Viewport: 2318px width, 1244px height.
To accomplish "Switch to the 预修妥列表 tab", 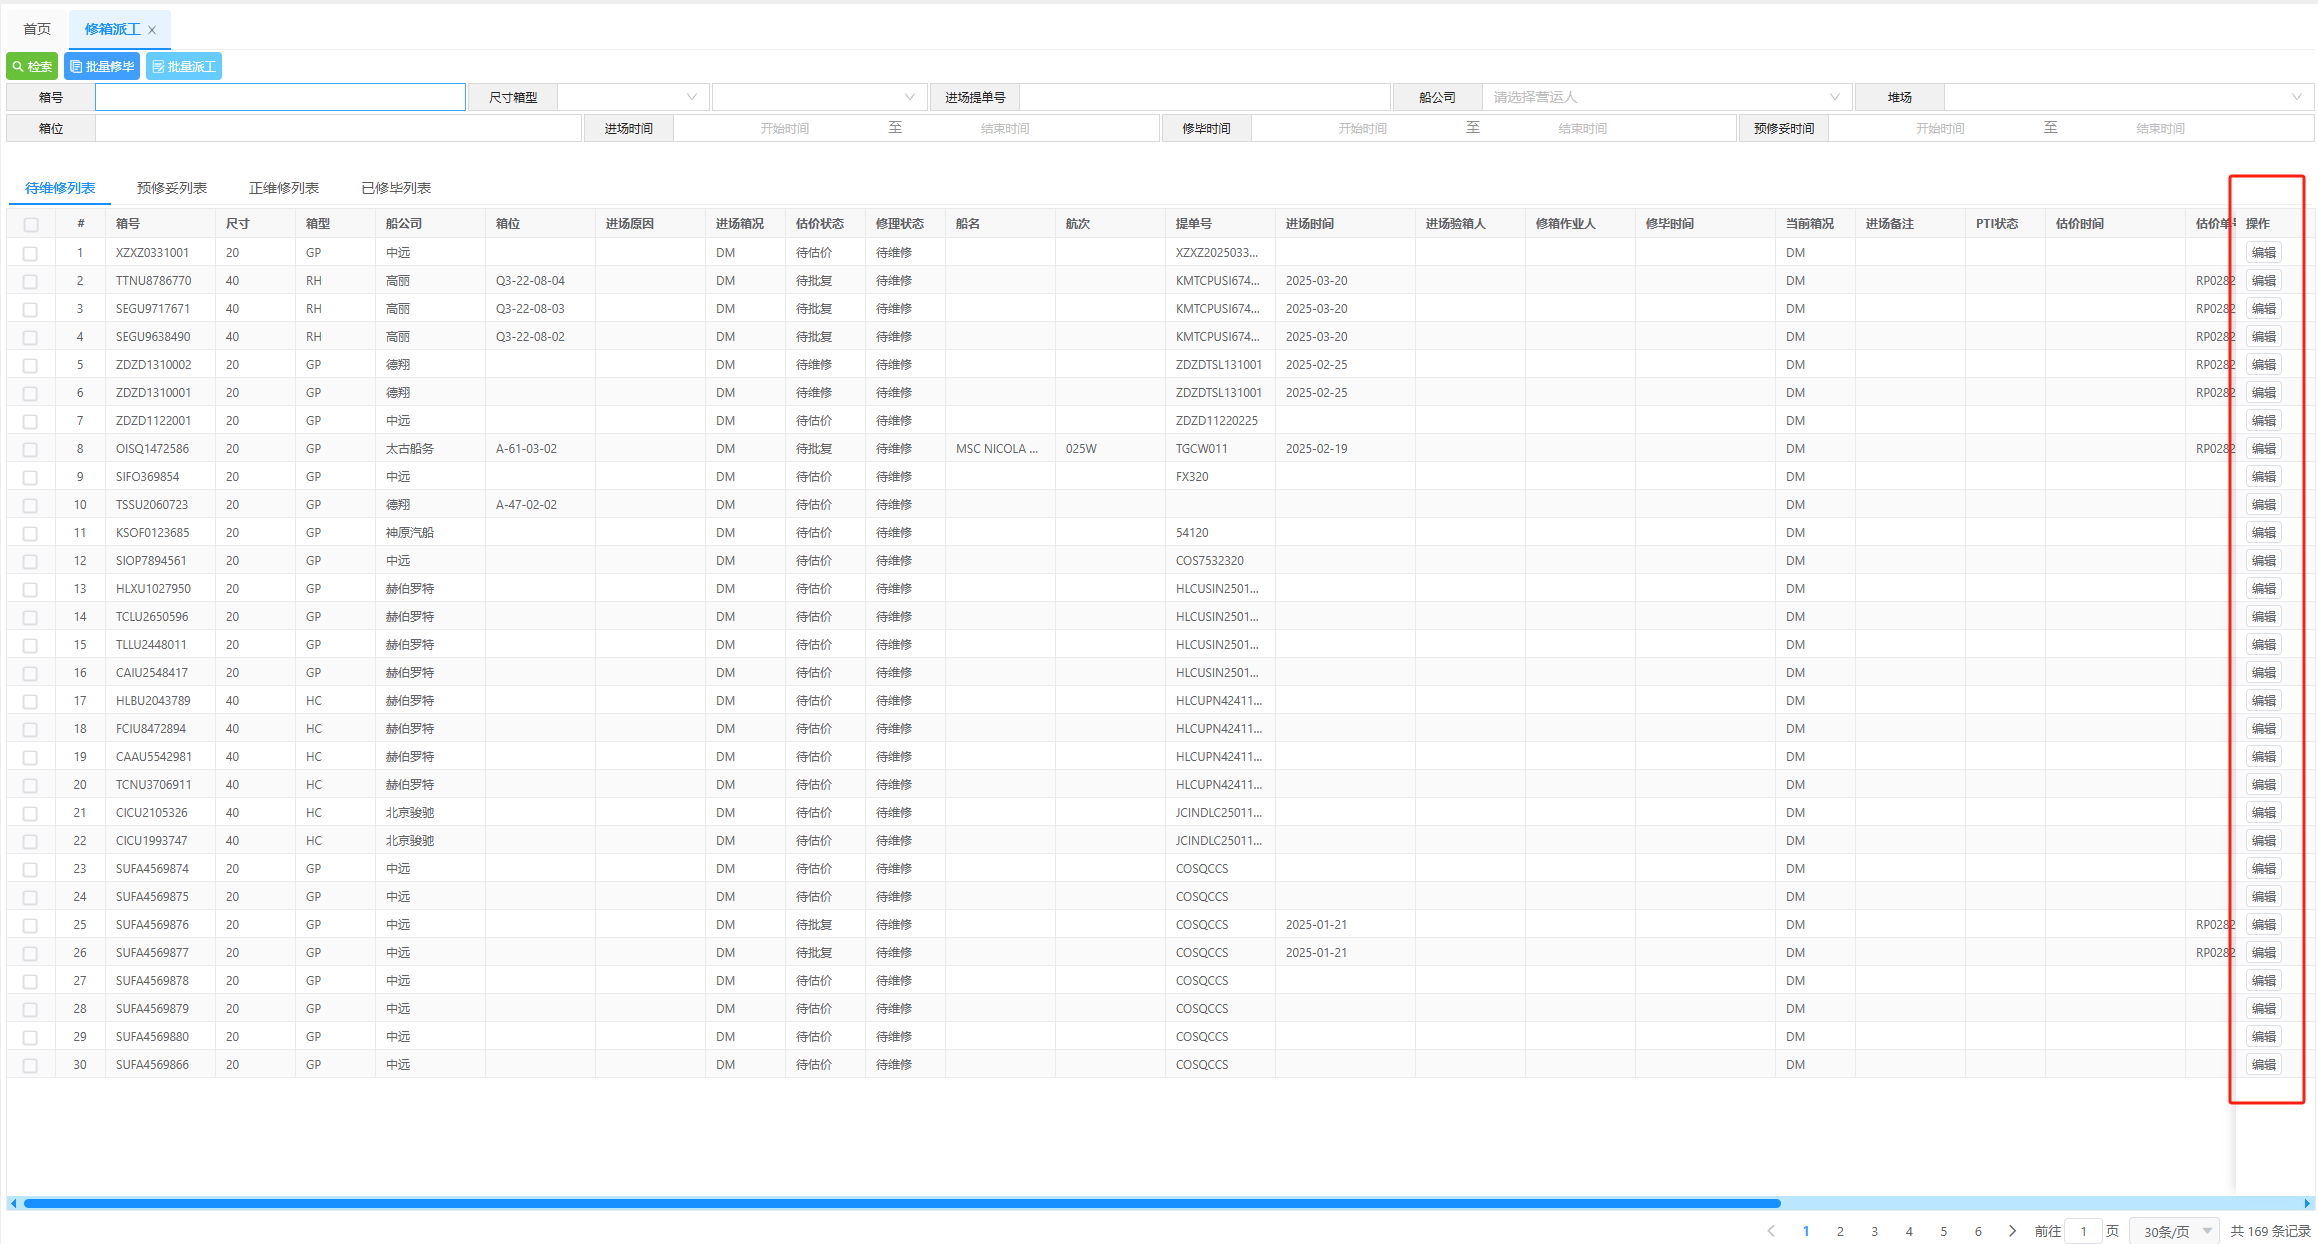I will click(x=172, y=188).
